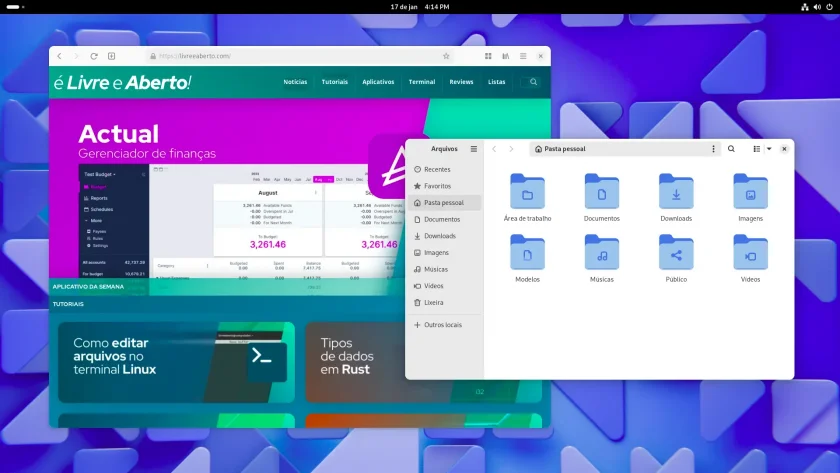The width and height of the screenshot is (840, 473).
Task: Open the Notícias site menu
Action: point(295,82)
